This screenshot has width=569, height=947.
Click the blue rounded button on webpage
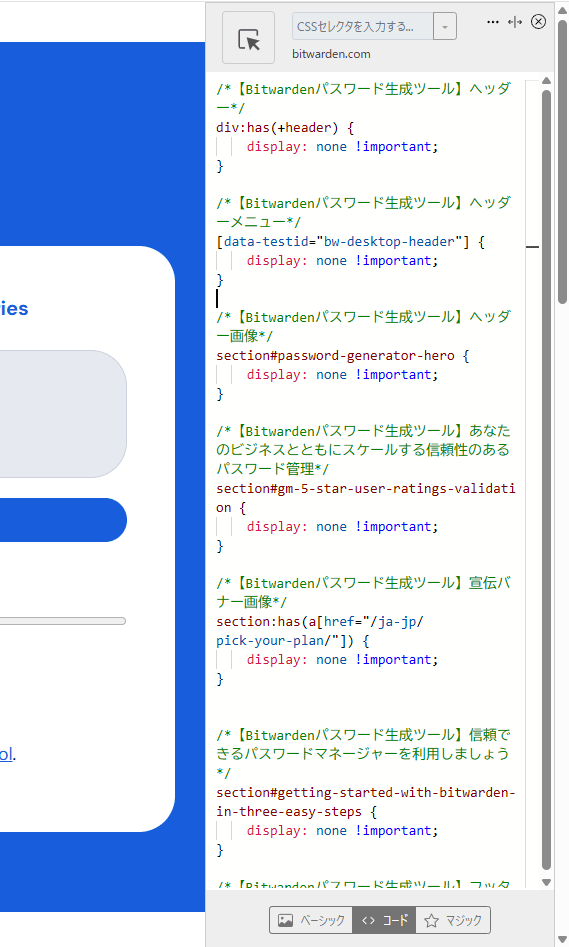point(63,520)
